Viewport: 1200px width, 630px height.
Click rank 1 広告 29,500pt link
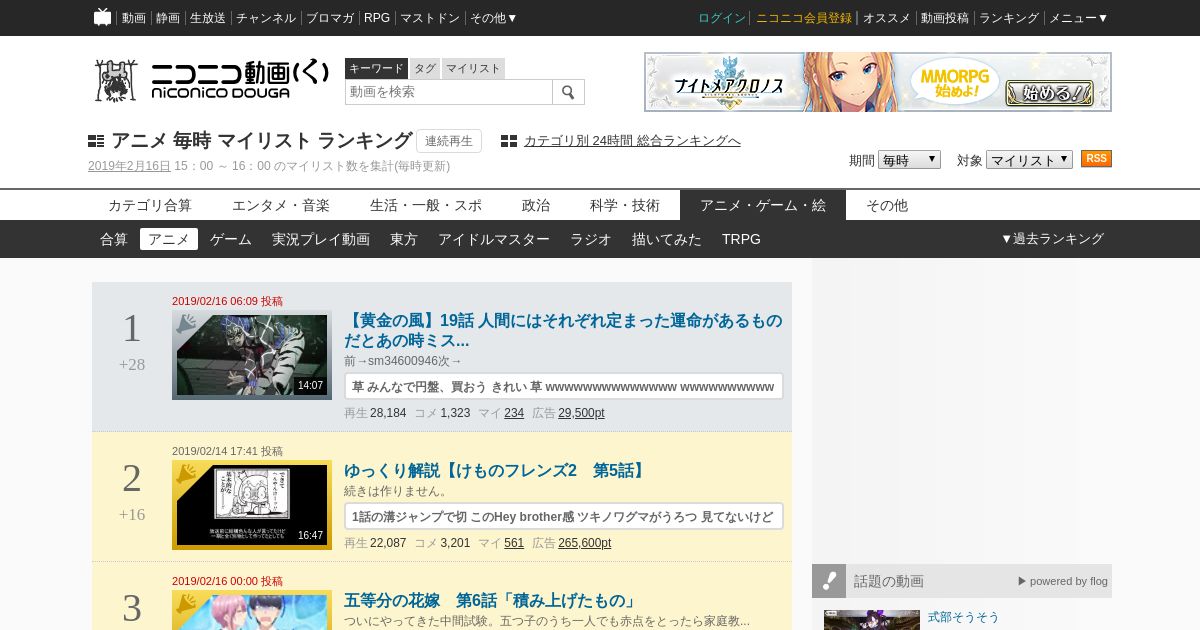[581, 413]
